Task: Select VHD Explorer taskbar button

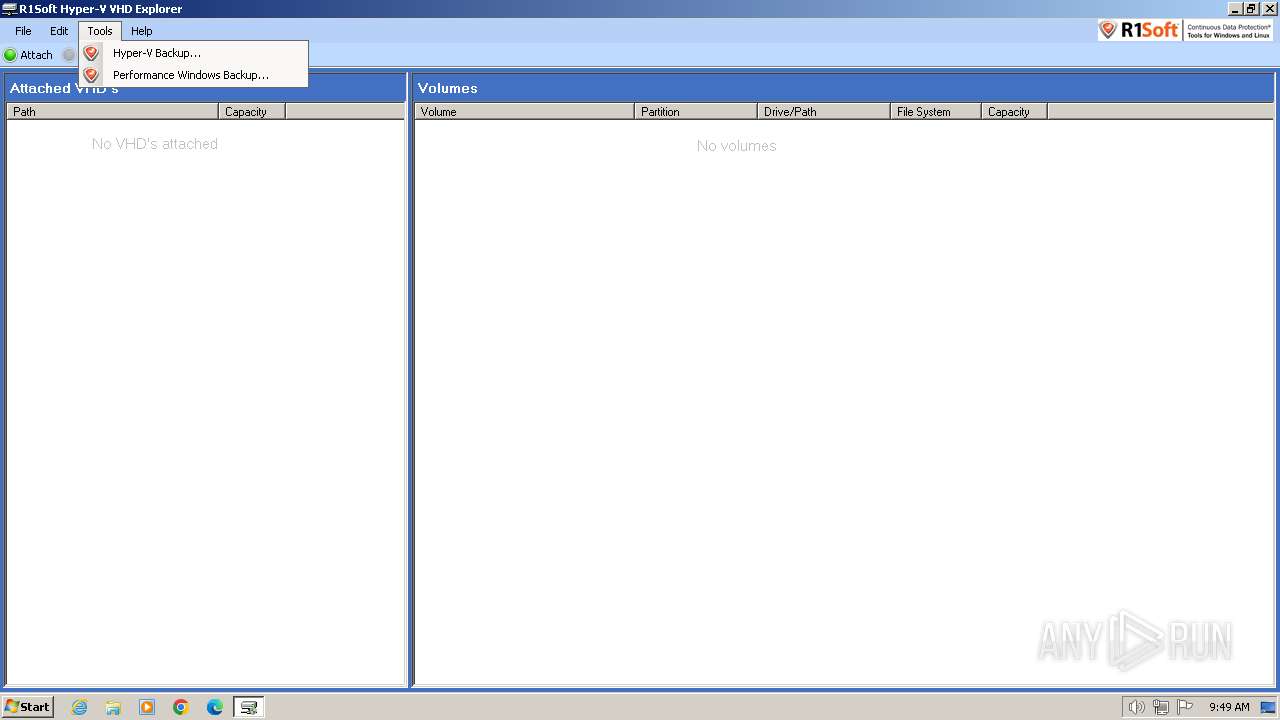Action: (249, 707)
